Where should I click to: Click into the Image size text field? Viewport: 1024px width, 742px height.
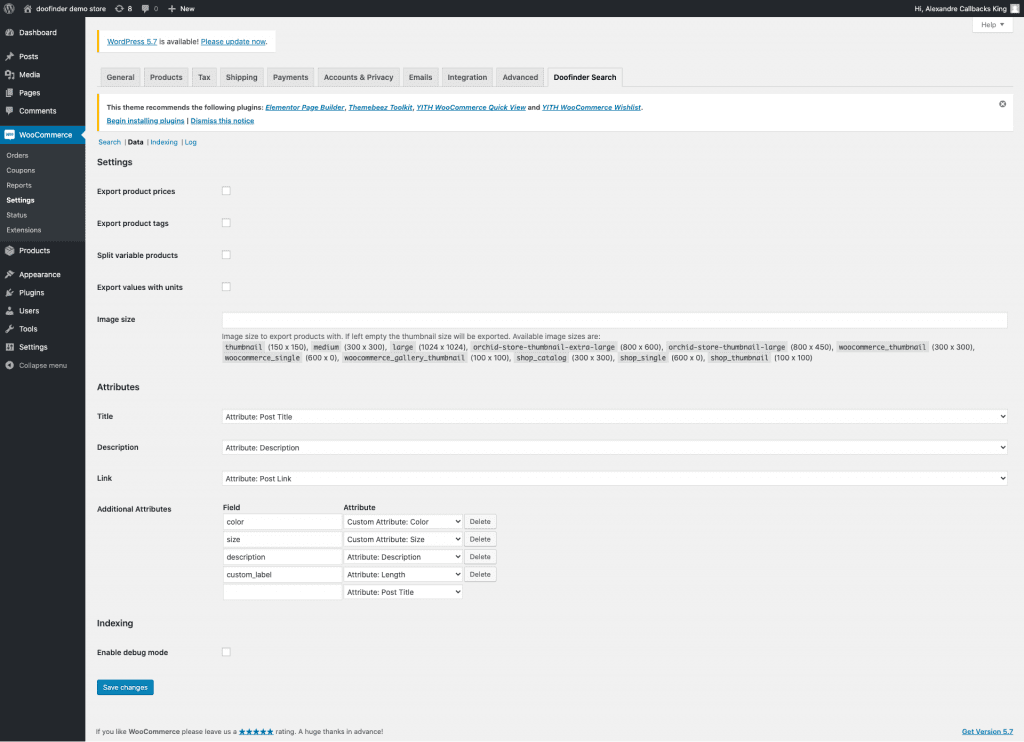pos(614,320)
